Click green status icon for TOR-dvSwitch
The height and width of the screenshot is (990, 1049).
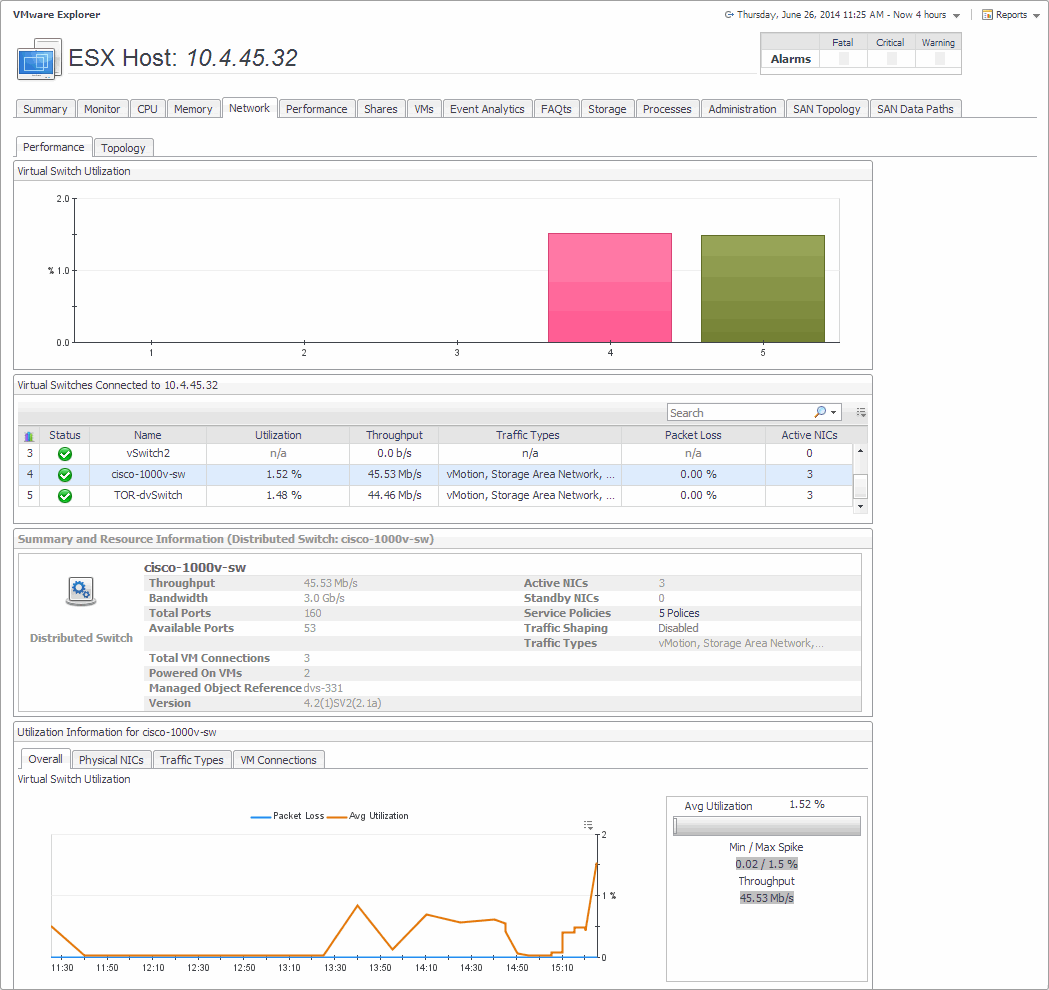pyautogui.click(x=65, y=496)
